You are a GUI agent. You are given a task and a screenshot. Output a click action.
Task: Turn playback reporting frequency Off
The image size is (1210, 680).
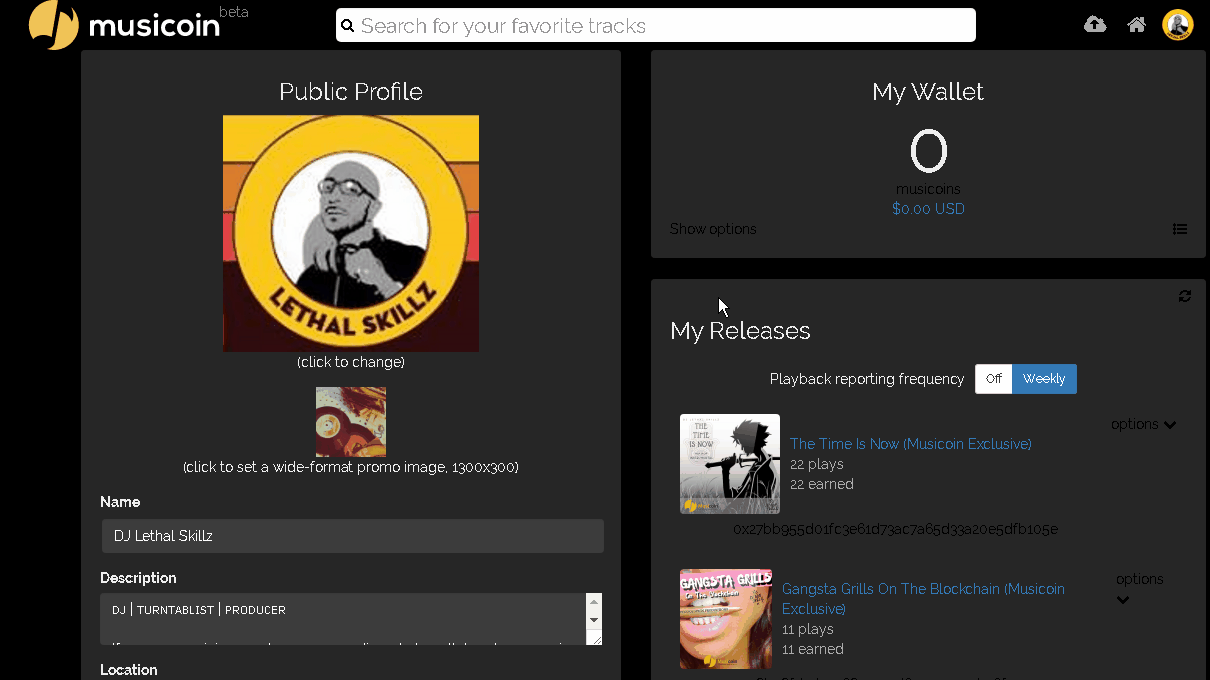point(993,379)
